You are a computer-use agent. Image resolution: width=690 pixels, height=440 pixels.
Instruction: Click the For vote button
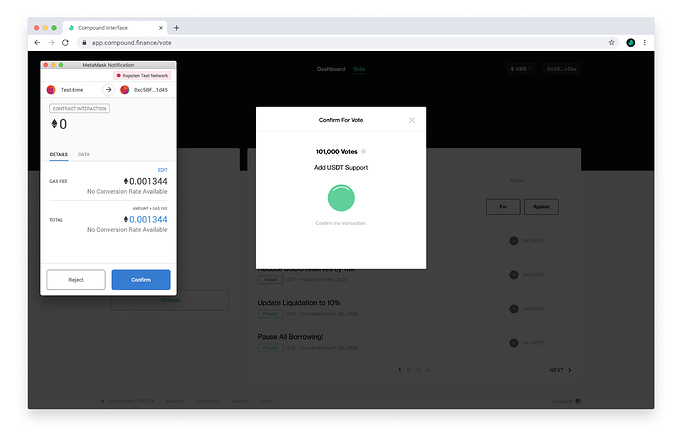[503, 207]
